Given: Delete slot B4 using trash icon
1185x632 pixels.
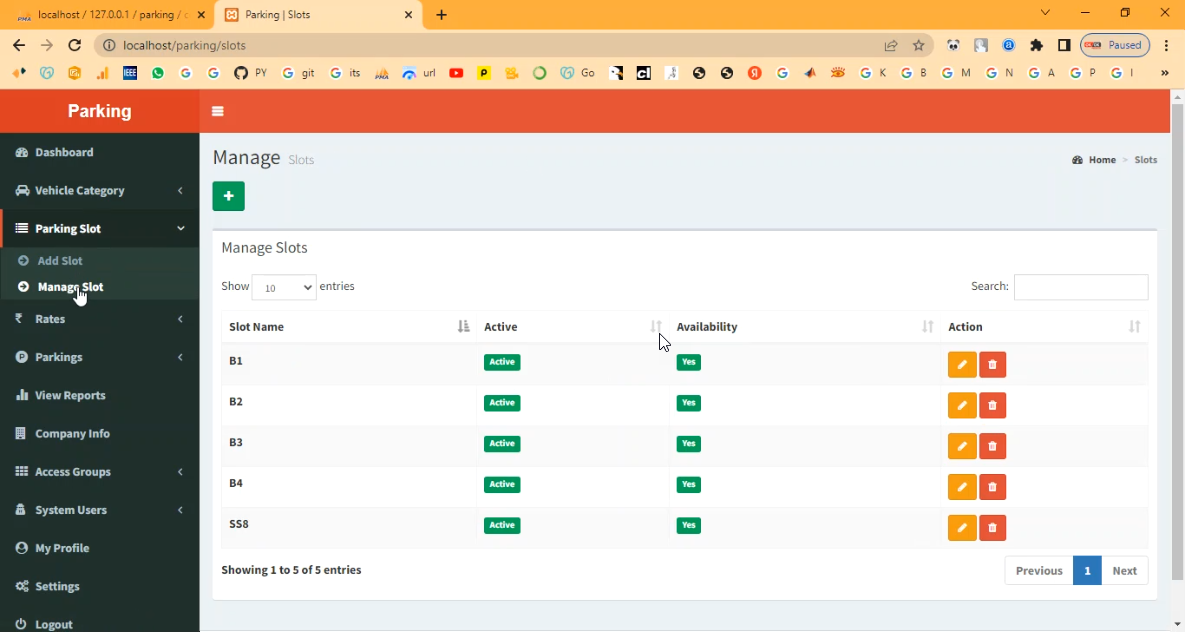Looking at the screenshot, I should 992,487.
